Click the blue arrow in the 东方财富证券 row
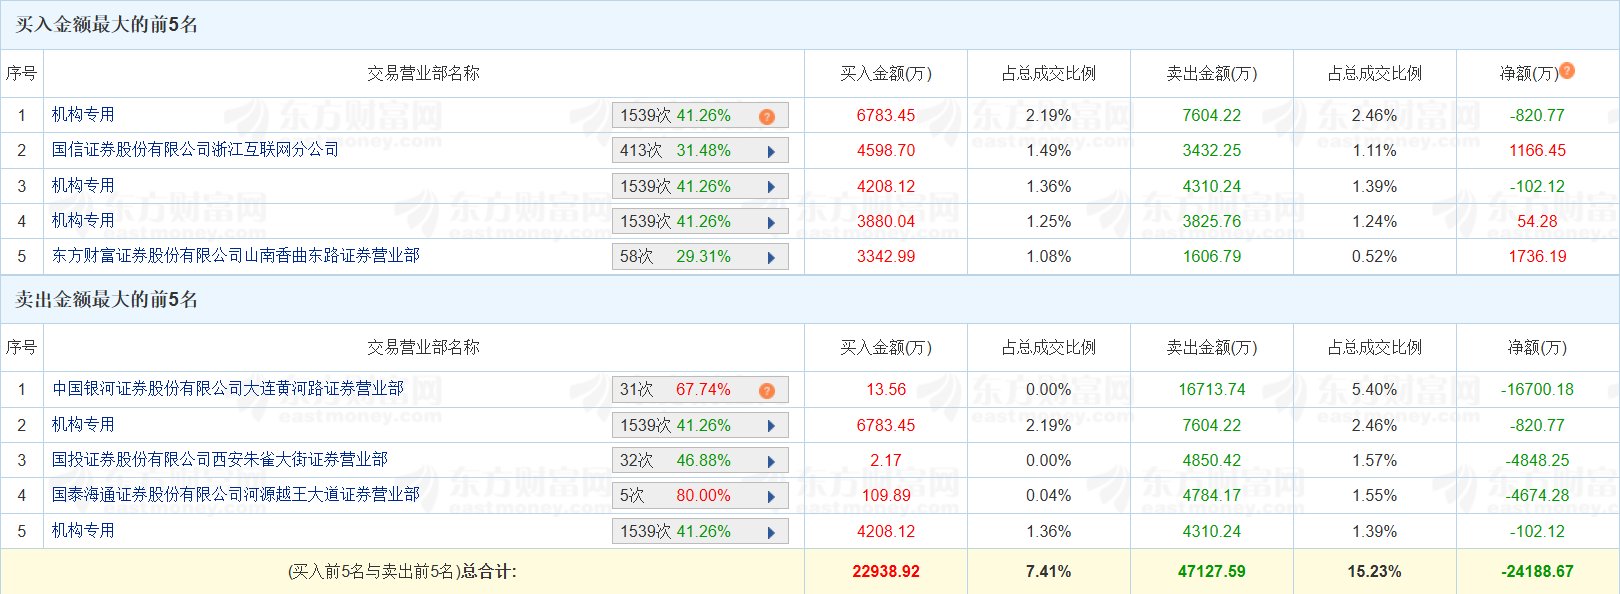 point(771,258)
